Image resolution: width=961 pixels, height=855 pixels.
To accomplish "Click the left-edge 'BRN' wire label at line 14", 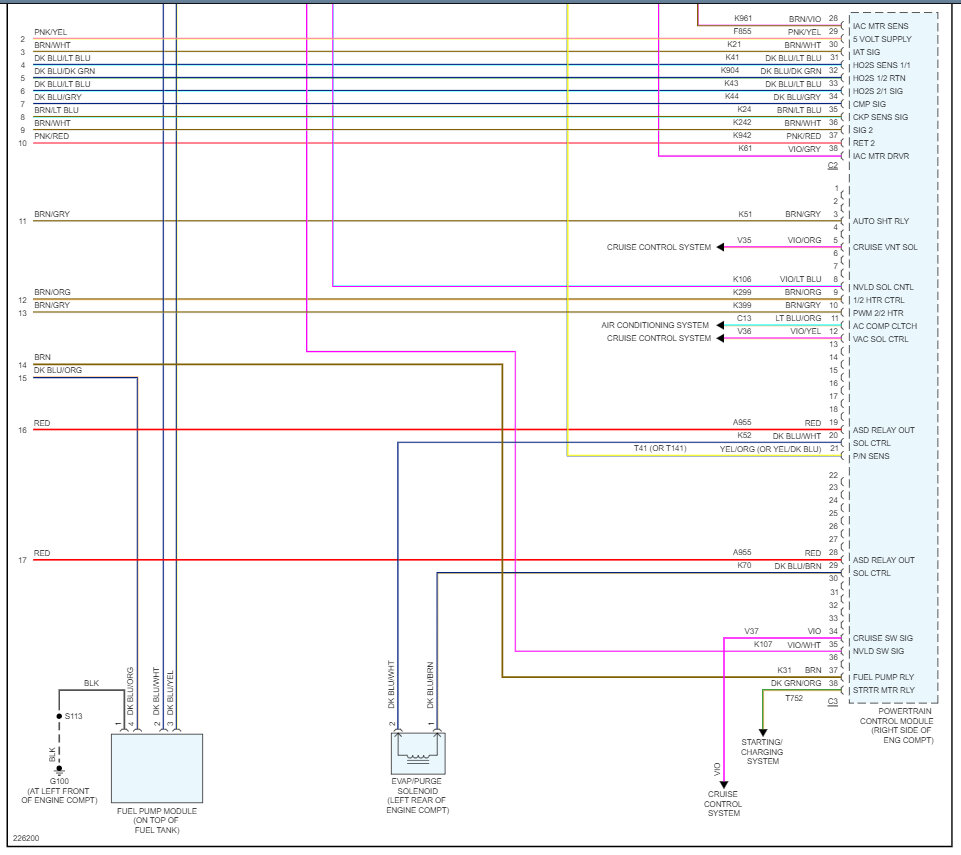I will (42, 357).
